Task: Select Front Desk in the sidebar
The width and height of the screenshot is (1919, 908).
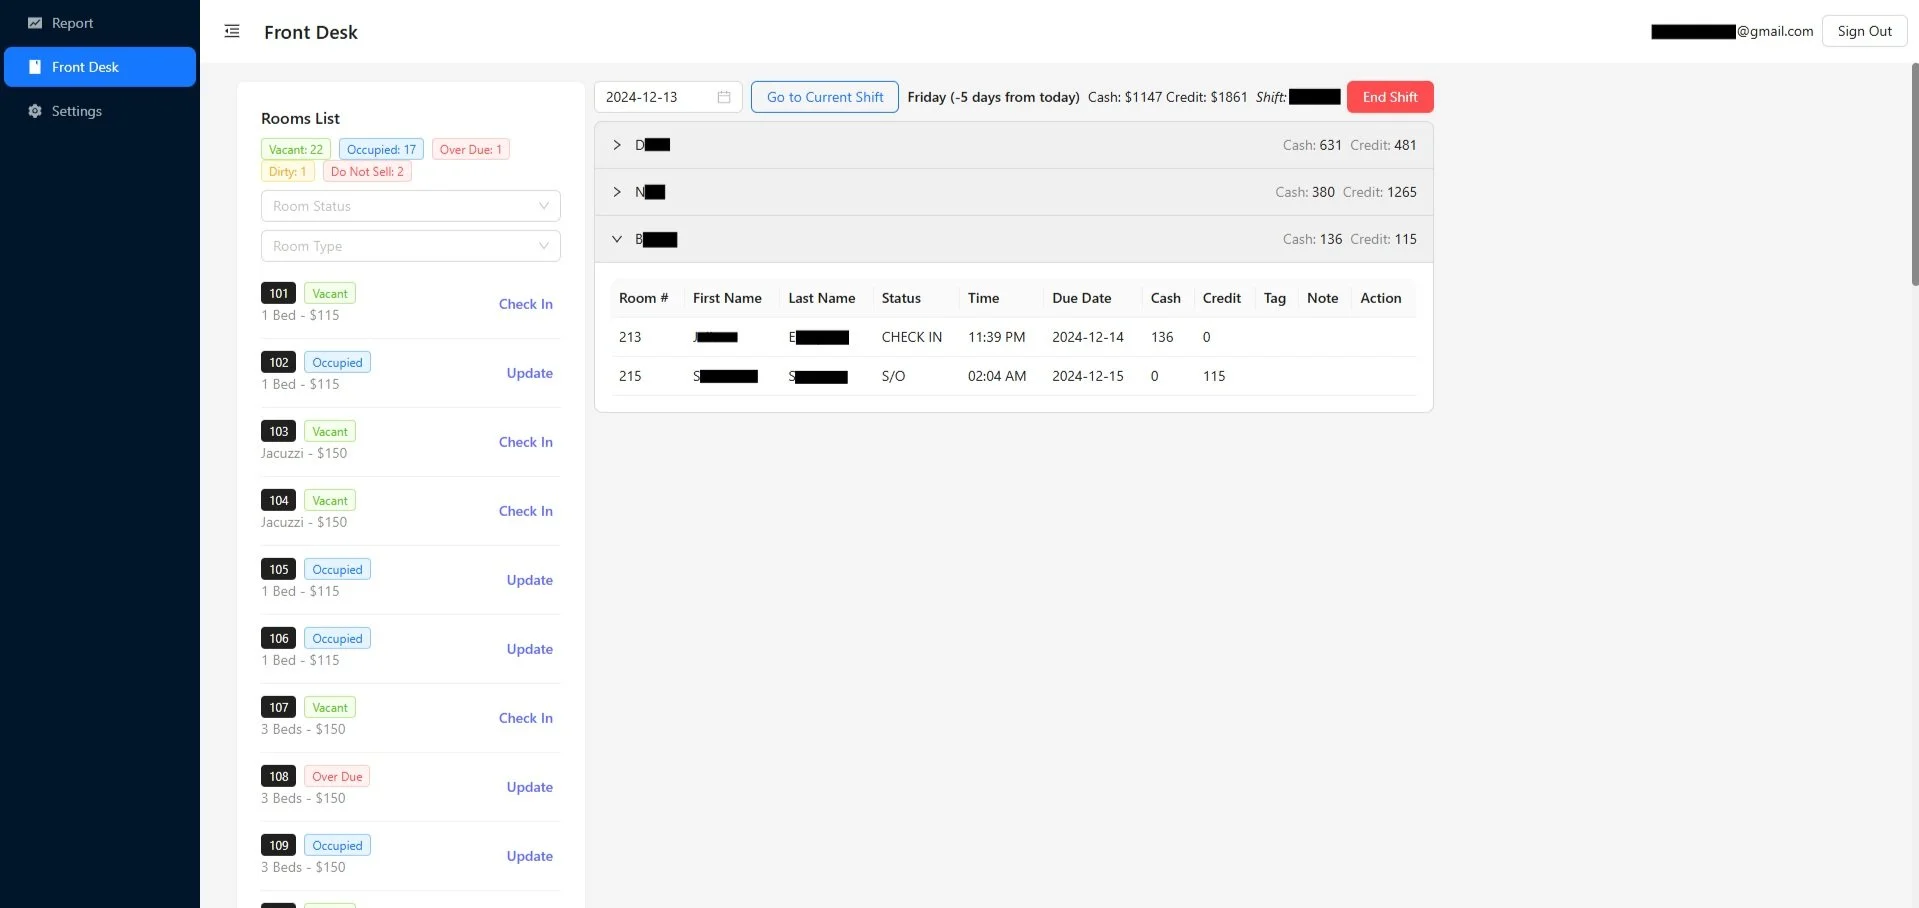Action: click(x=100, y=67)
